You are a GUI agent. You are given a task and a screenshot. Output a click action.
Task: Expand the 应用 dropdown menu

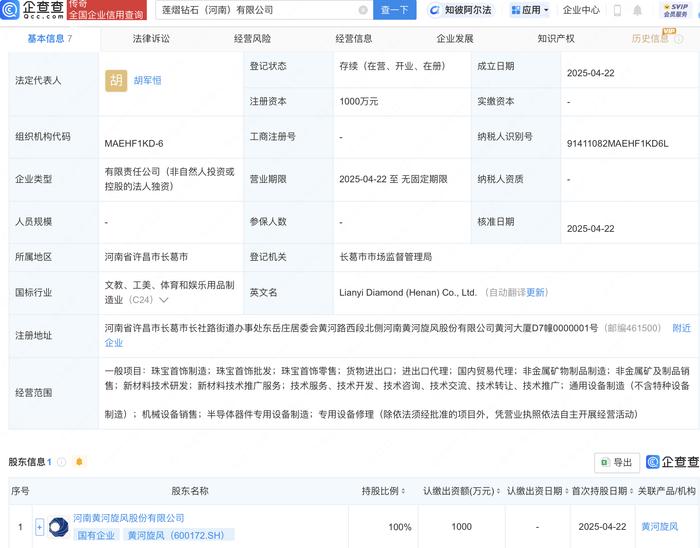(529, 10)
